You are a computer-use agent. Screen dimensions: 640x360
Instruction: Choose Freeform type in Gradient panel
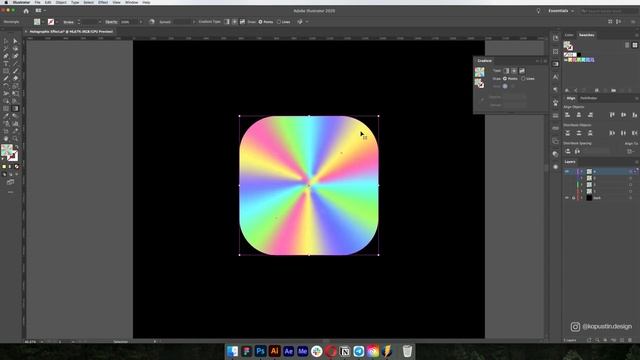click(x=522, y=71)
